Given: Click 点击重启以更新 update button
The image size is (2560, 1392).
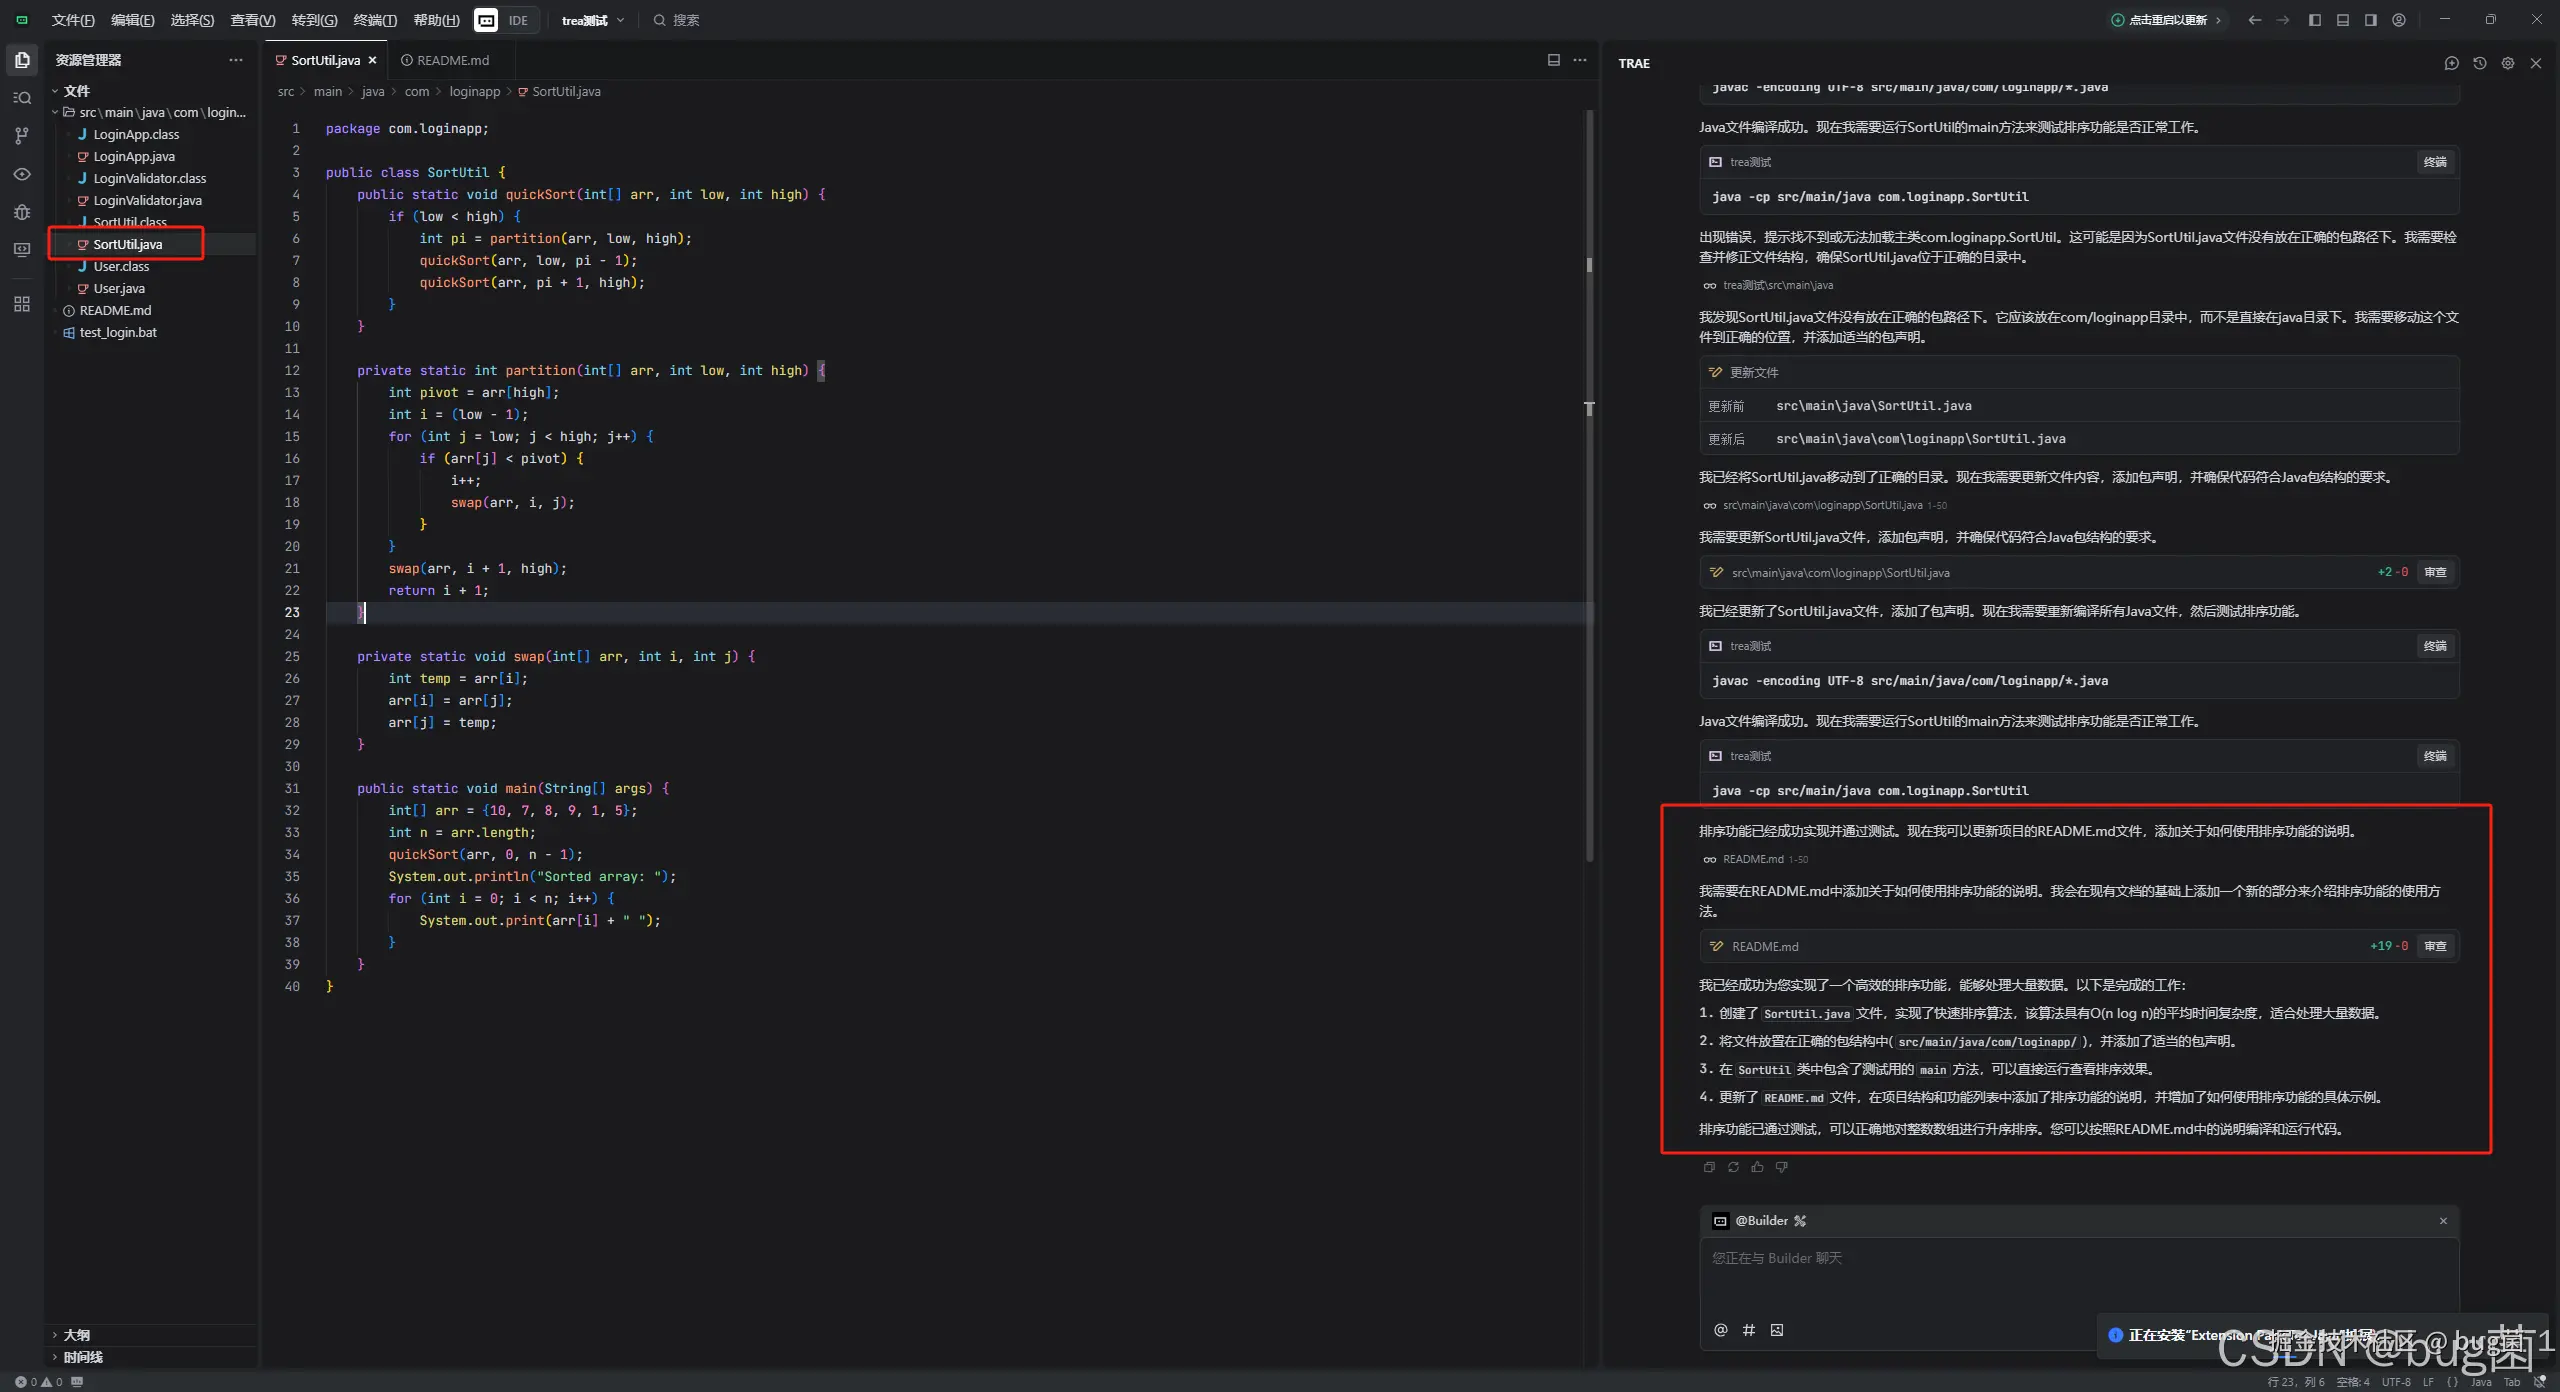Looking at the screenshot, I should point(2166,20).
